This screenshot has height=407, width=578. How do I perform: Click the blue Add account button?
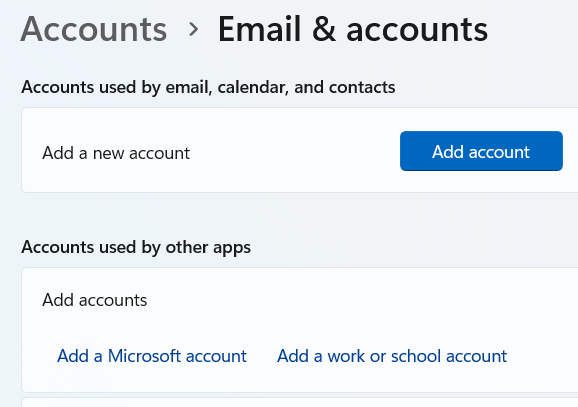481,151
